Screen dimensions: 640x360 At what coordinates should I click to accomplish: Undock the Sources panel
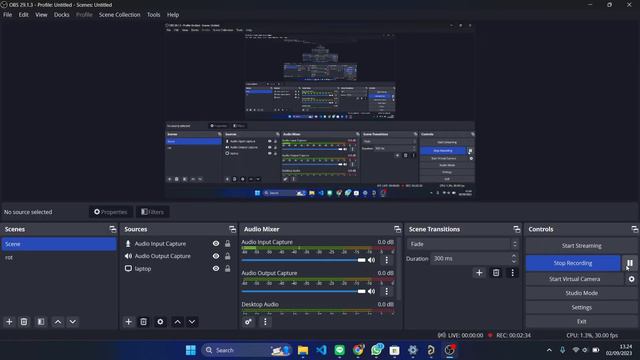coord(232,229)
